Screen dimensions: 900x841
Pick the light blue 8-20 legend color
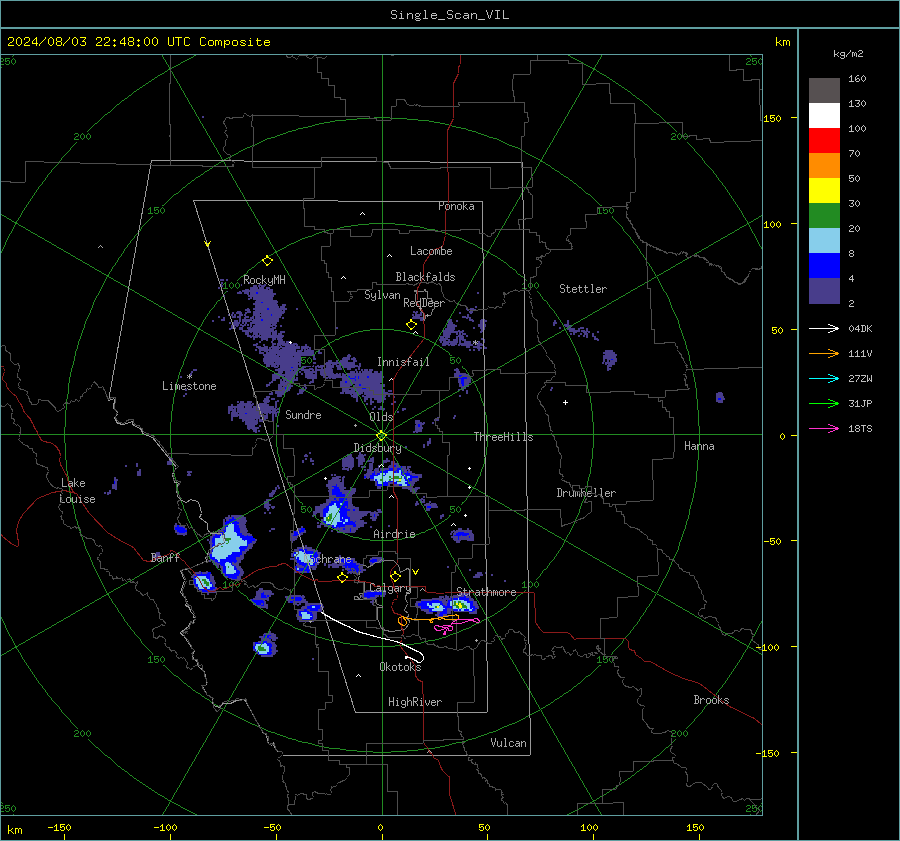(x=824, y=241)
